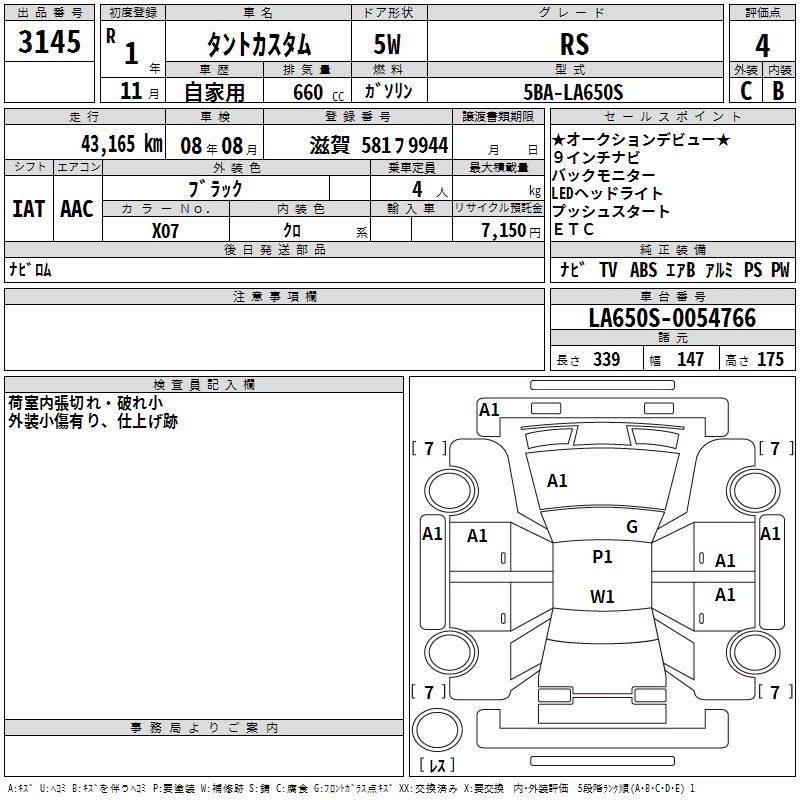Select exterior color ブラック
800x800 pixels.
click(215, 189)
